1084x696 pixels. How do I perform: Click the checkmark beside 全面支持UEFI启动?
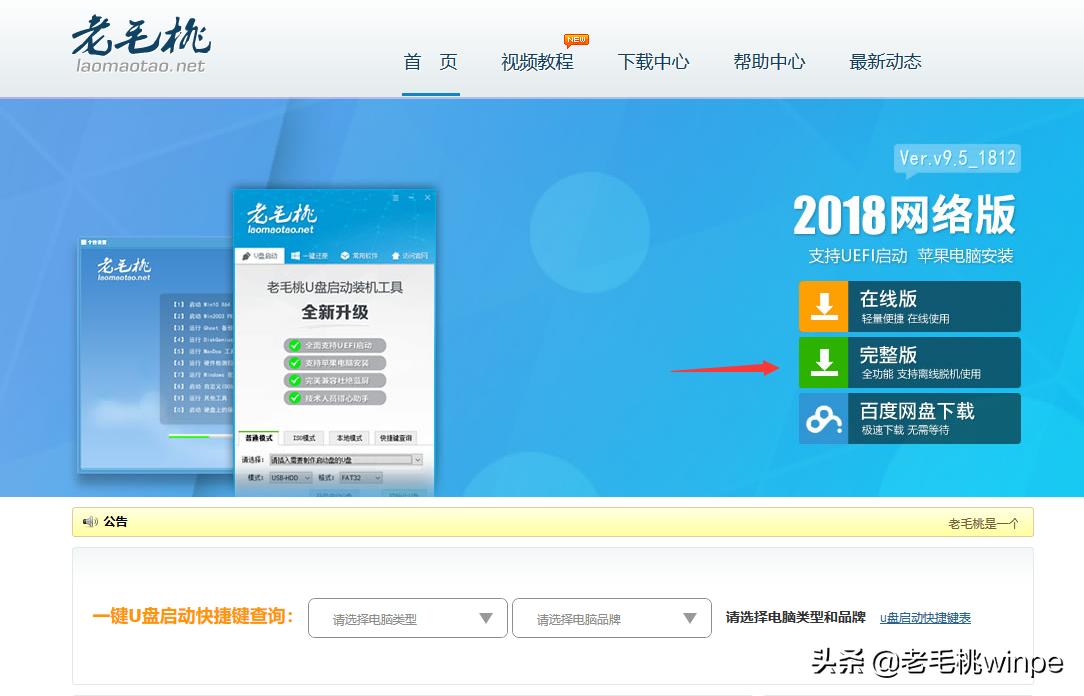tap(293, 345)
